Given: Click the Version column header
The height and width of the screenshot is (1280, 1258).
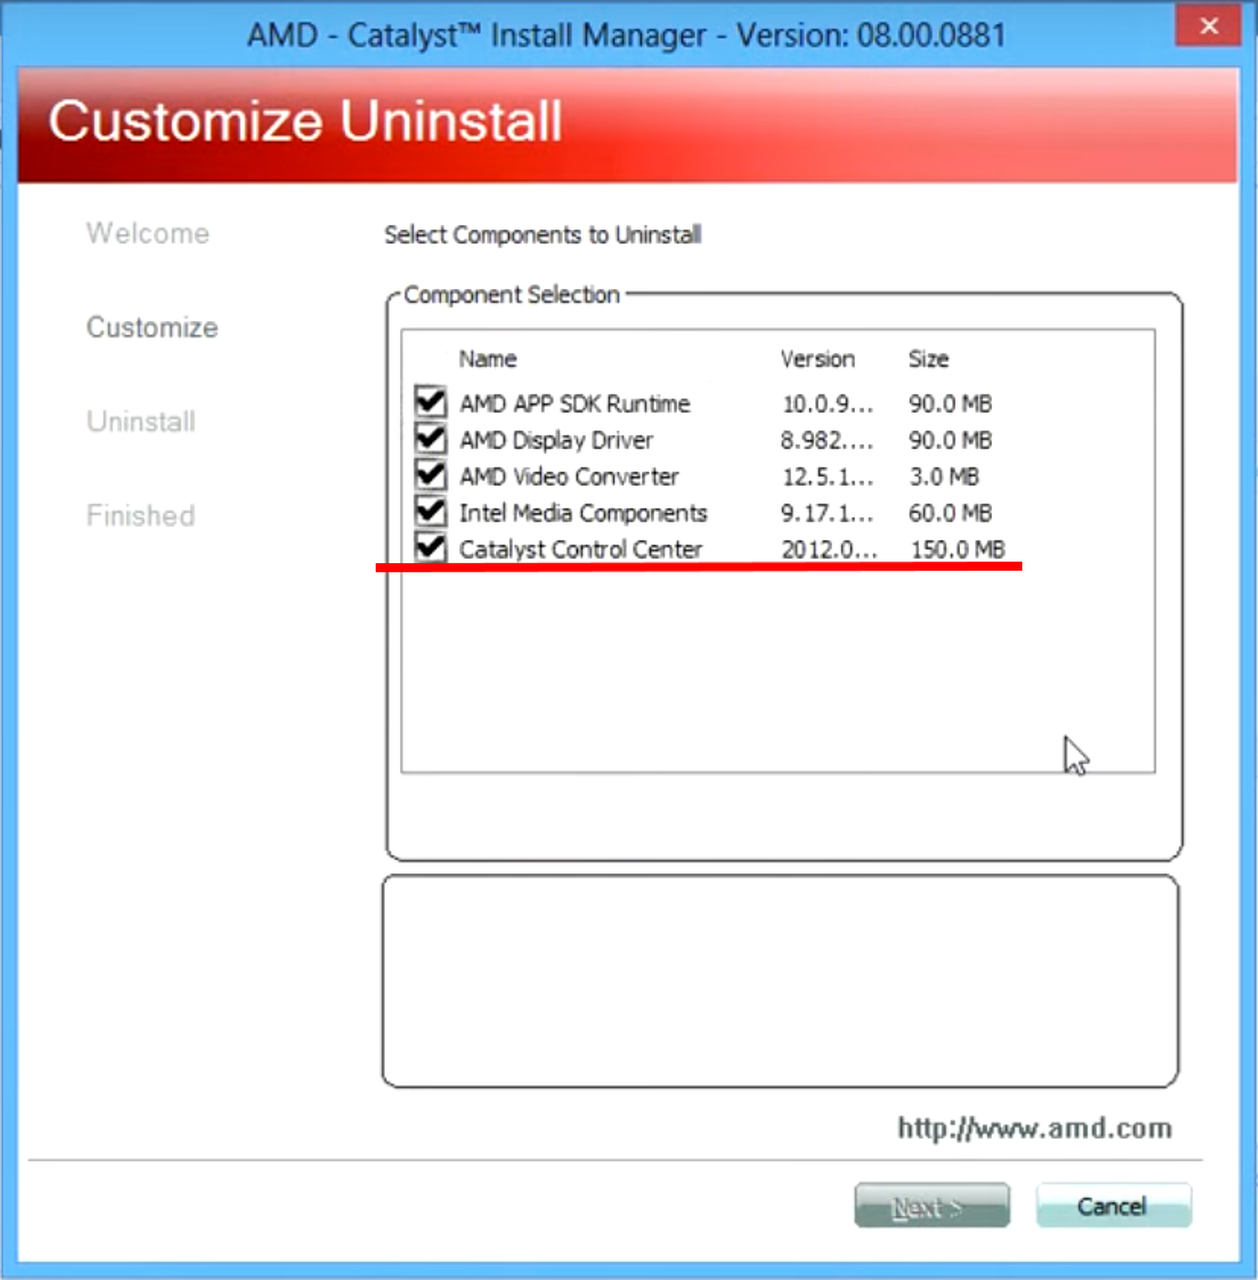Looking at the screenshot, I should pyautogui.click(x=818, y=359).
